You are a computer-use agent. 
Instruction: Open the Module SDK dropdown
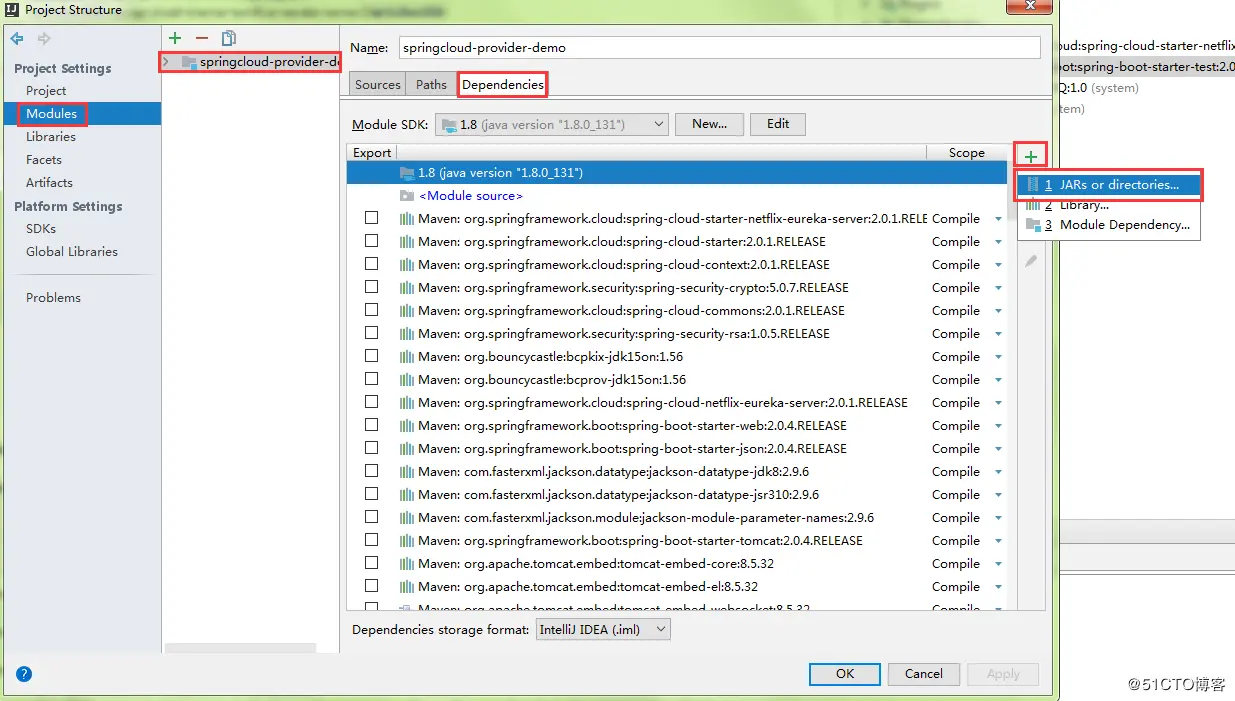point(551,125)
